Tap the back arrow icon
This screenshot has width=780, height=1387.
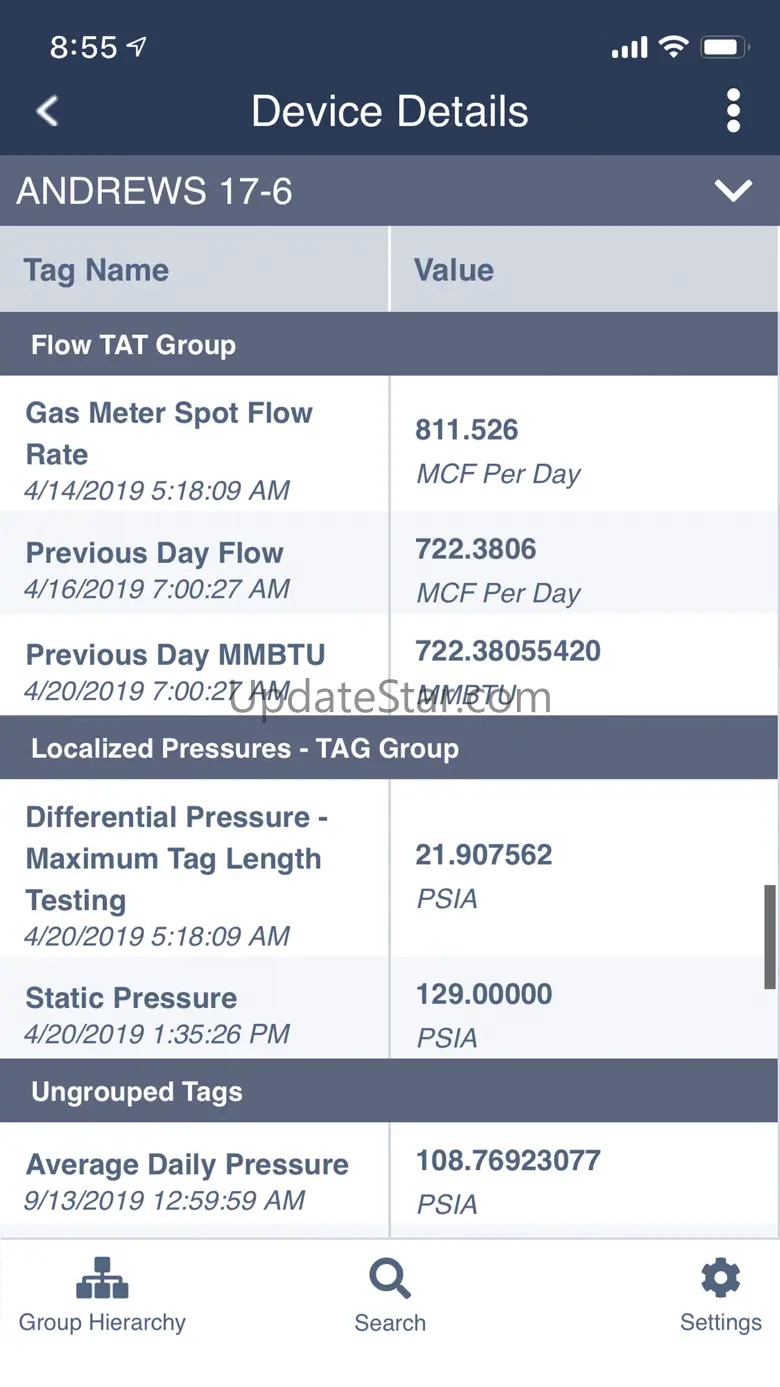click(x=47, y=111)
